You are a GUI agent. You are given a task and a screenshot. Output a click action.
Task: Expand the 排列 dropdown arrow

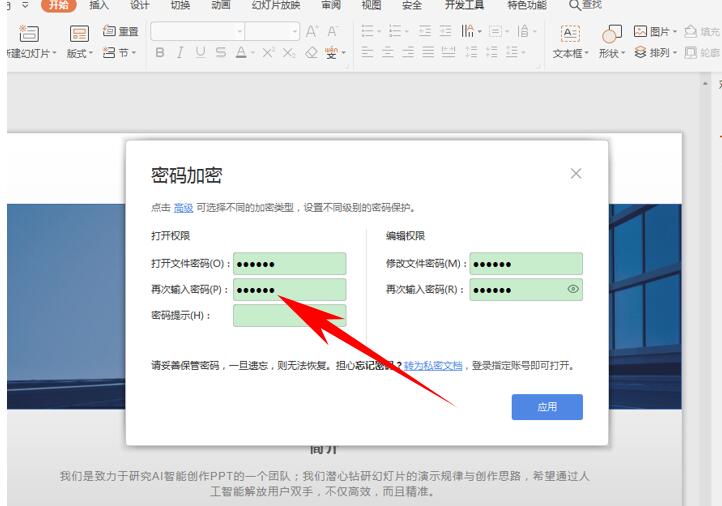675,53
